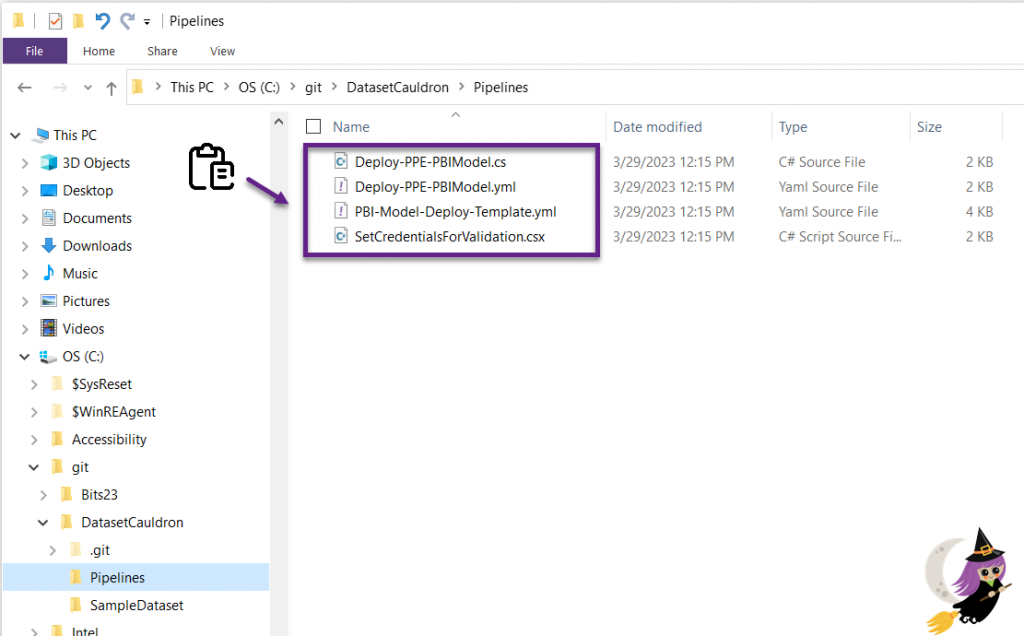Collapse the DatasetCauldron tree node

(43, 523)
